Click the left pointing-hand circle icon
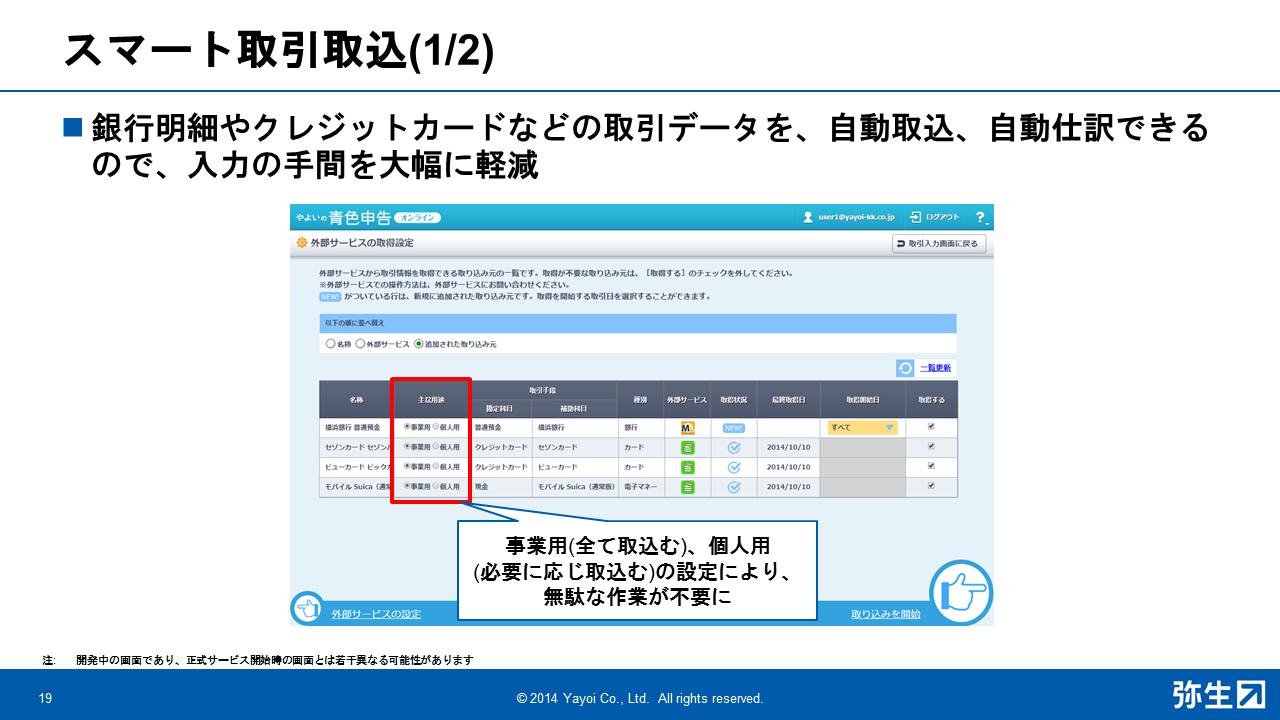 point(307,608)
